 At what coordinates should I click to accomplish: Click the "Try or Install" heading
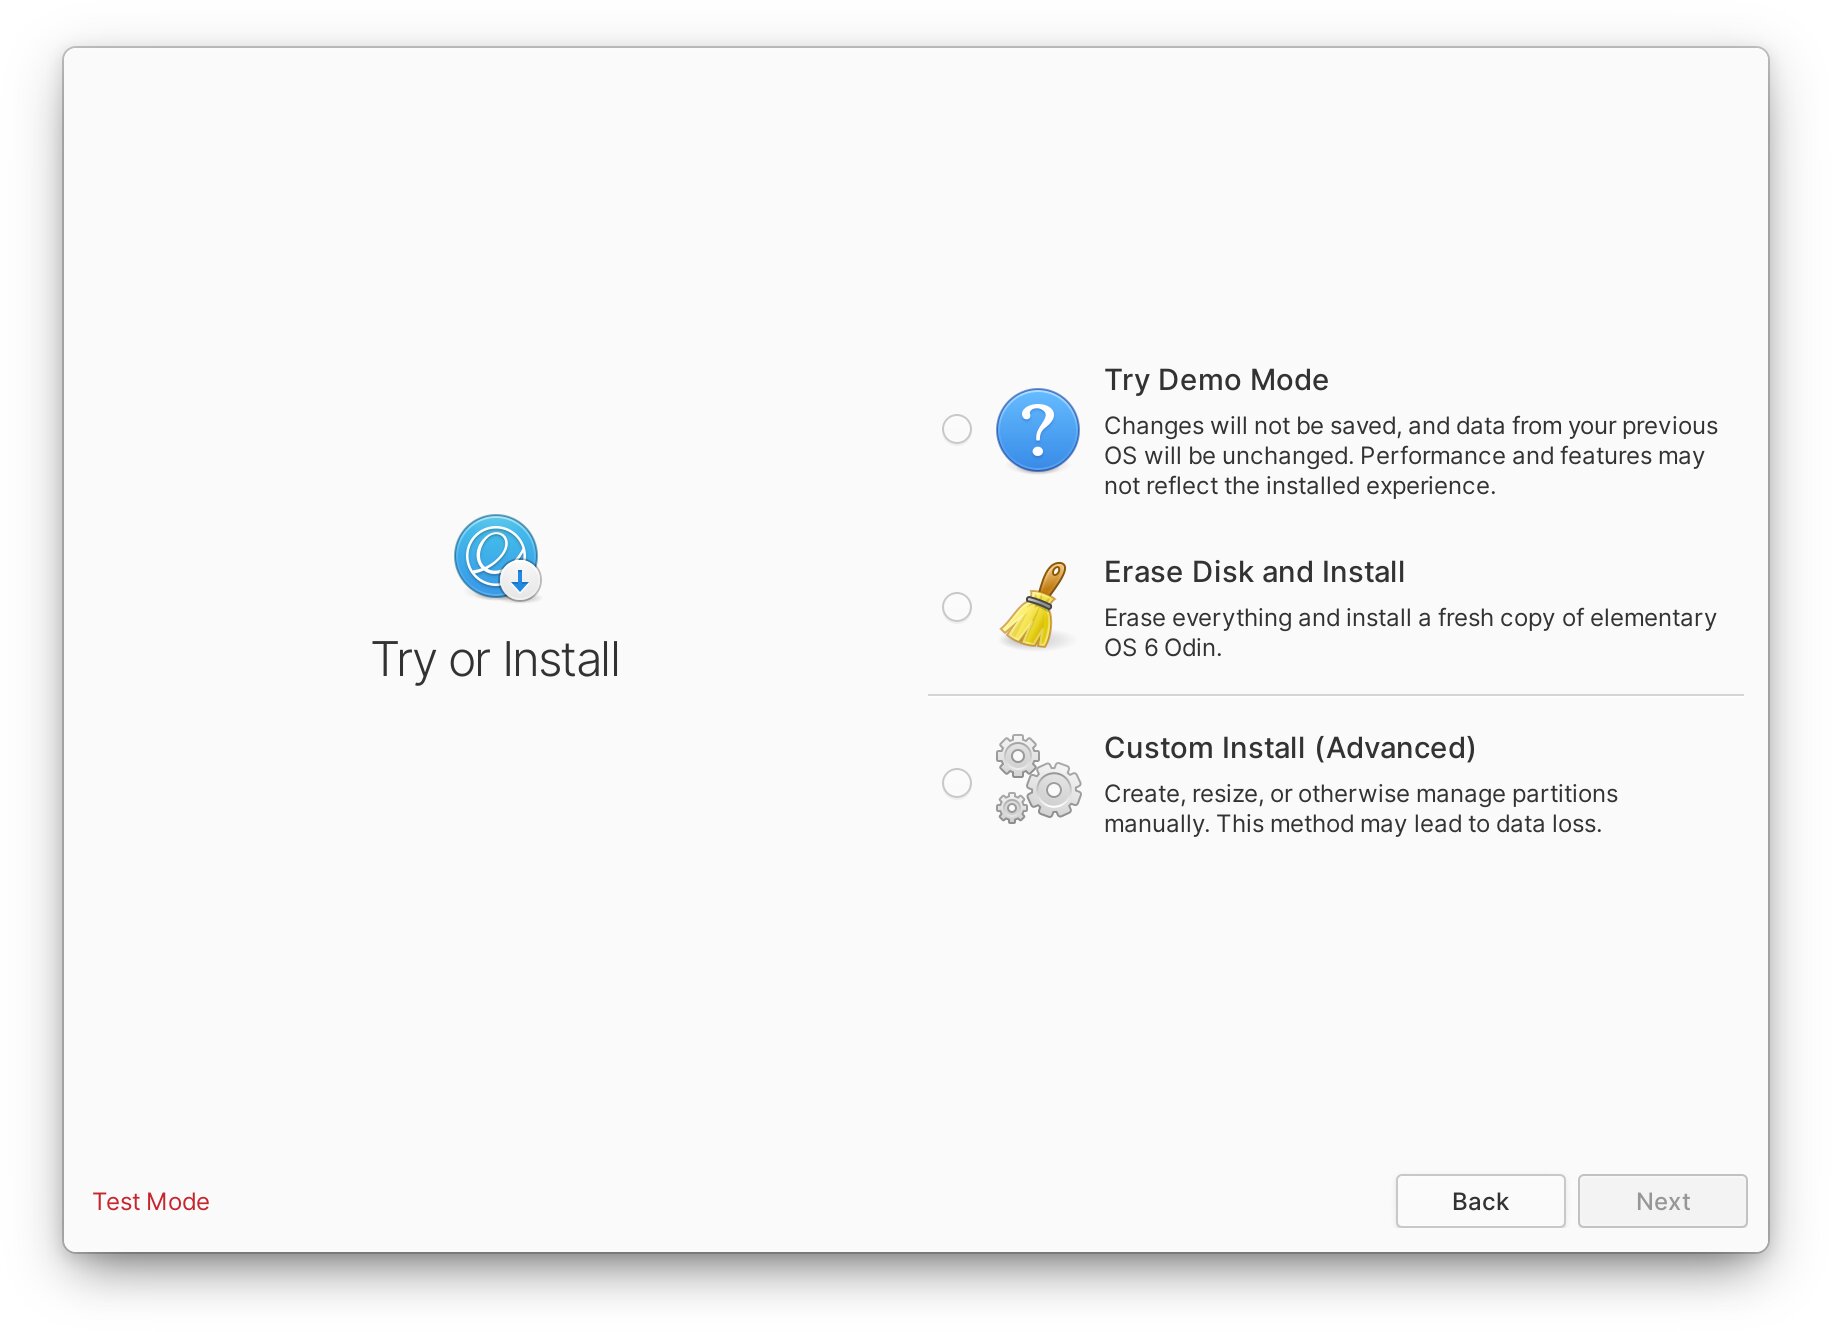495,660
